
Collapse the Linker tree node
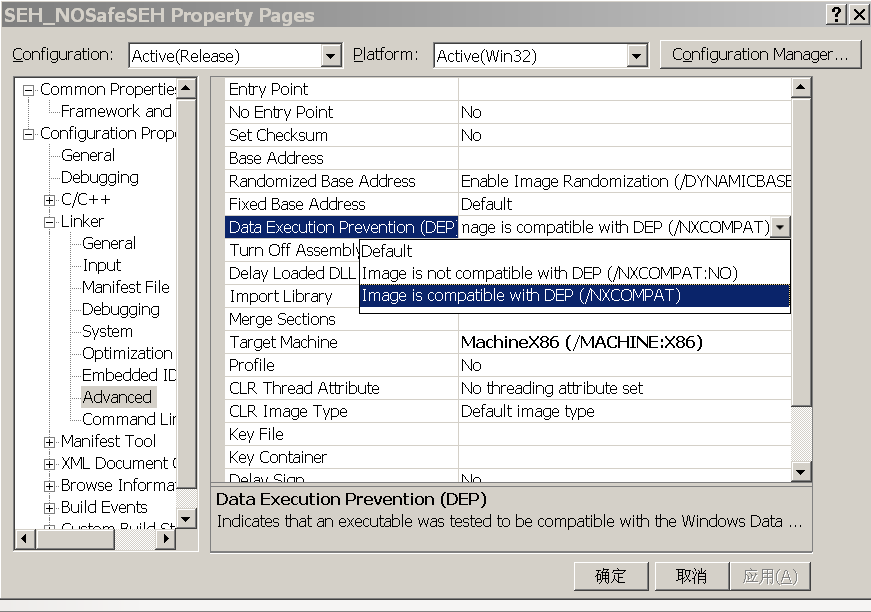pos(50,222)
